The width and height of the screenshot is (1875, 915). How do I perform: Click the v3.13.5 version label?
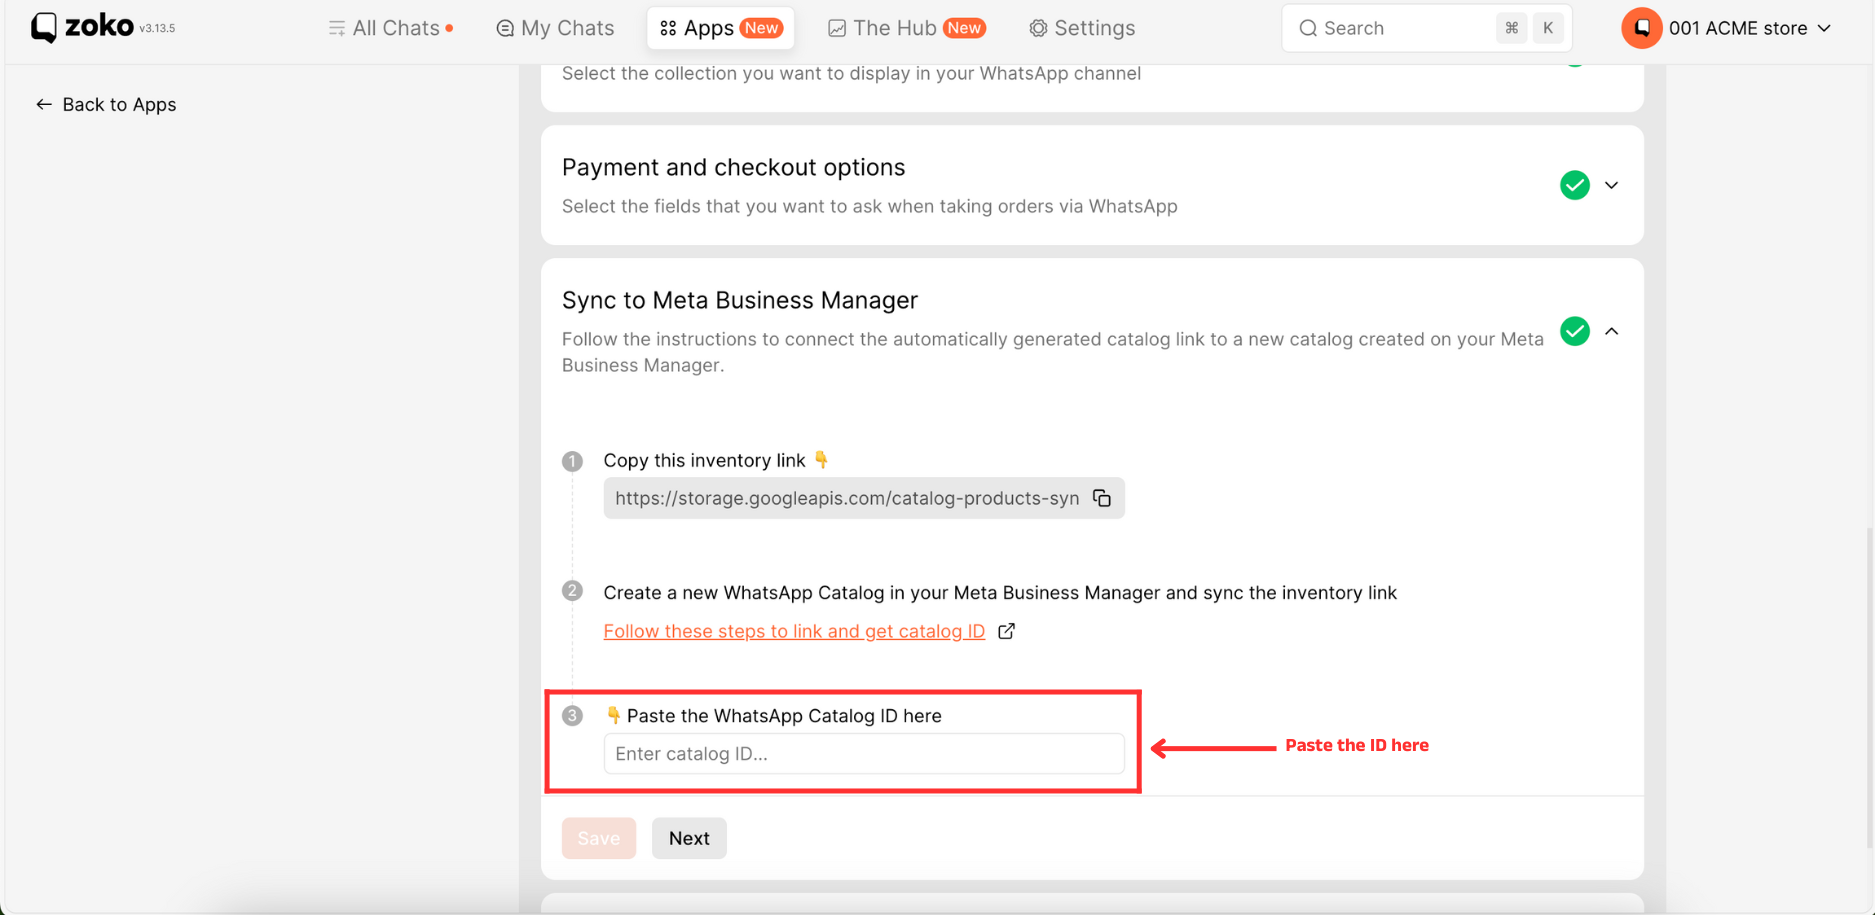[157, 29]
